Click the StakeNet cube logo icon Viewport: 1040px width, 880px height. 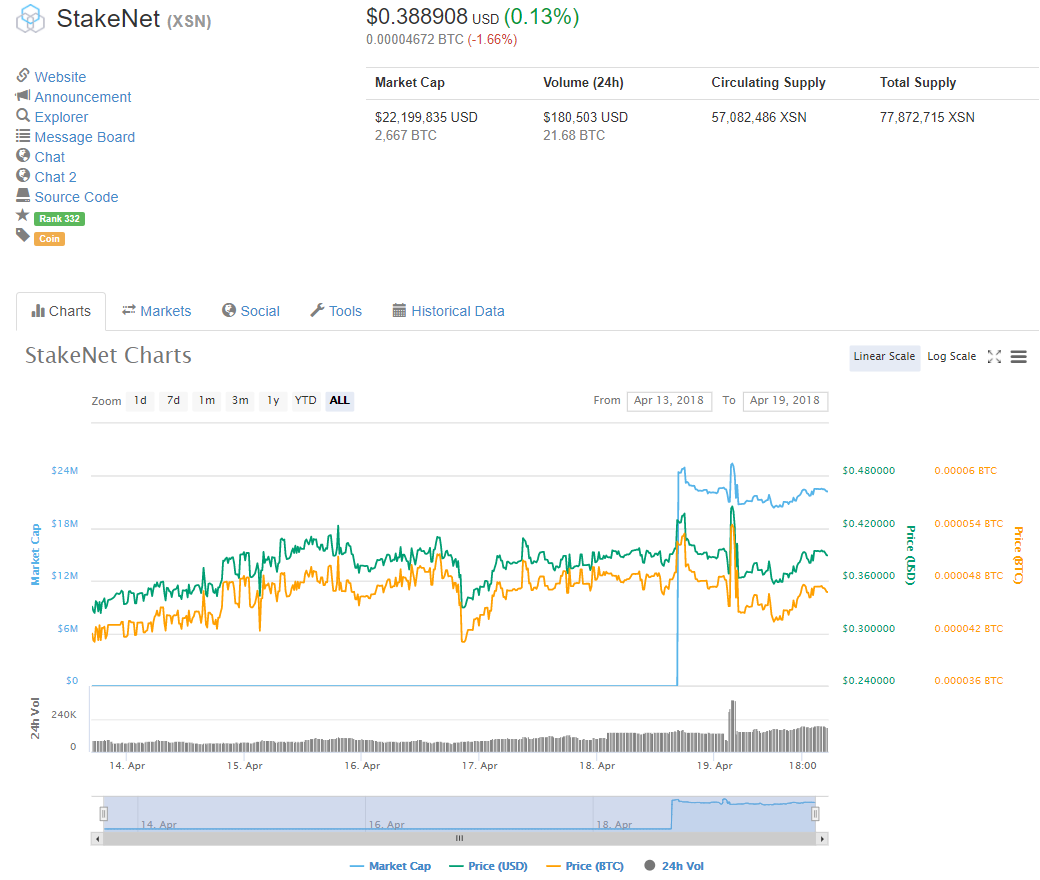click(x=31, y=19)
